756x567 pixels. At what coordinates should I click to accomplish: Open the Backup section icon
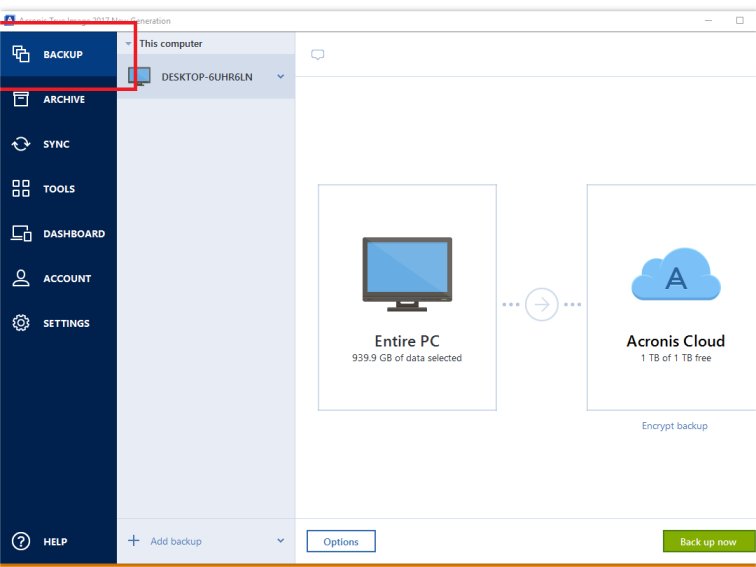click(x=21, y=54)
